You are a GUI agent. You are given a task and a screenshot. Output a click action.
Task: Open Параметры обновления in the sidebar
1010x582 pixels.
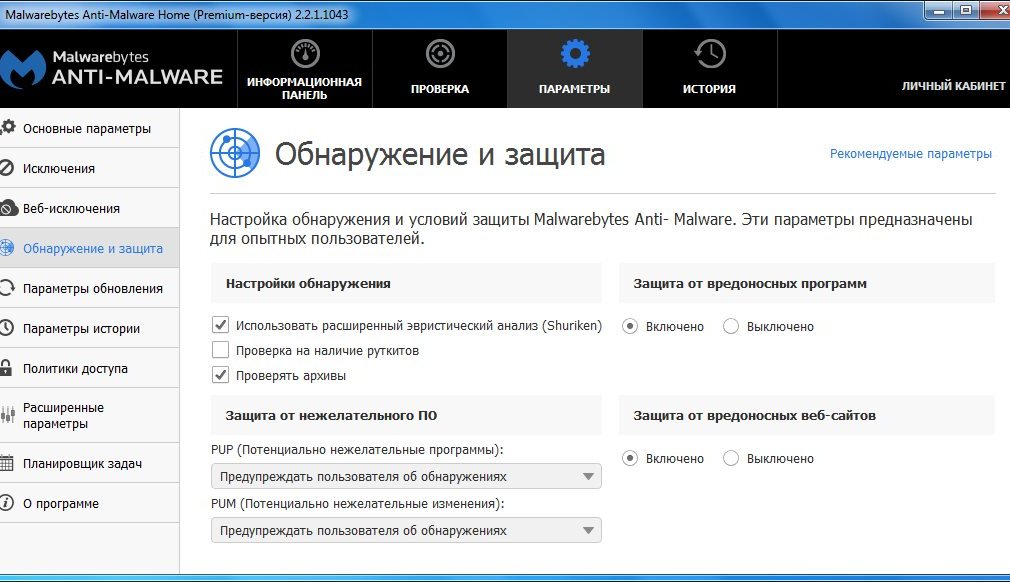[90, 288]
